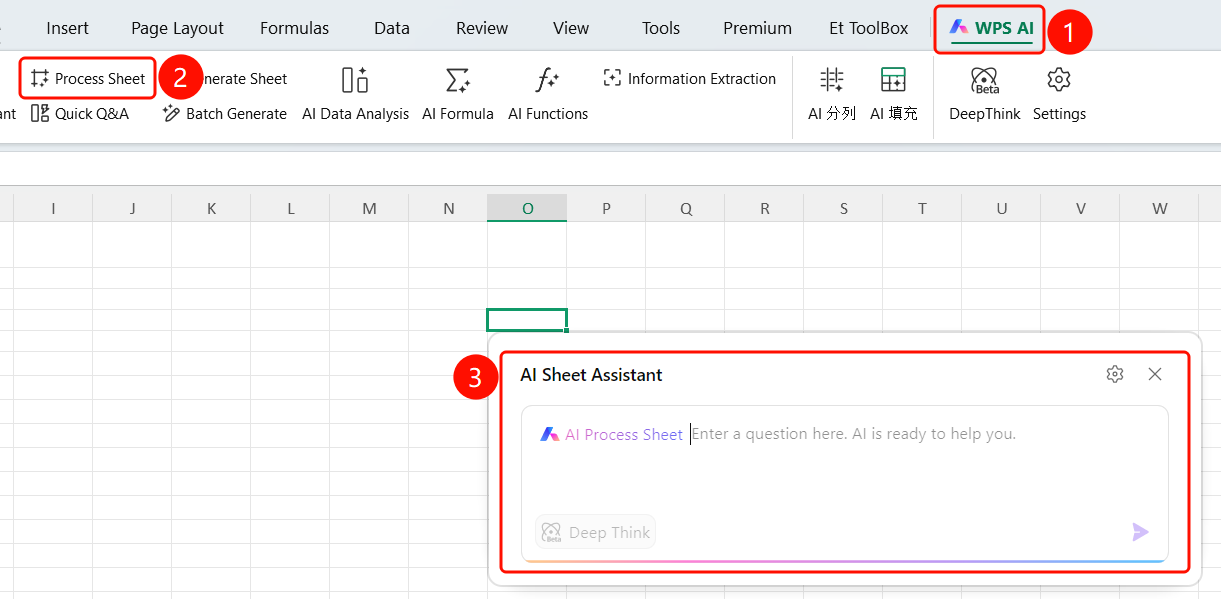Screen dimensions: 1221x599
Task: Open AI Sheet Assistant settings gear
Action: point(1115,374)
